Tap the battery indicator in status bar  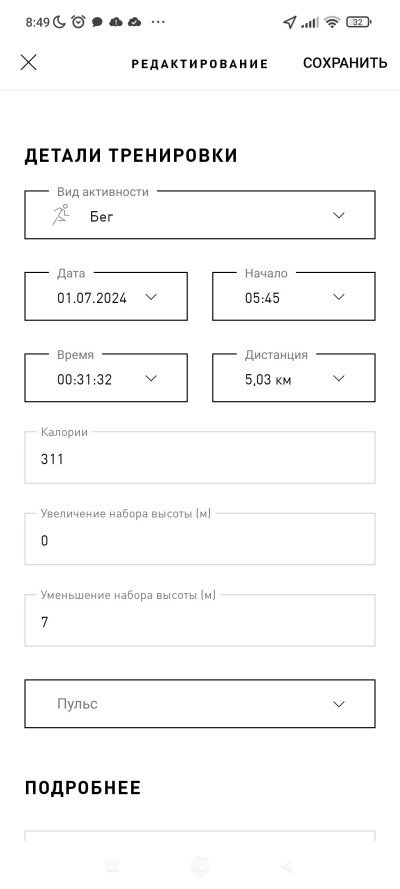[x=360, y=23]
